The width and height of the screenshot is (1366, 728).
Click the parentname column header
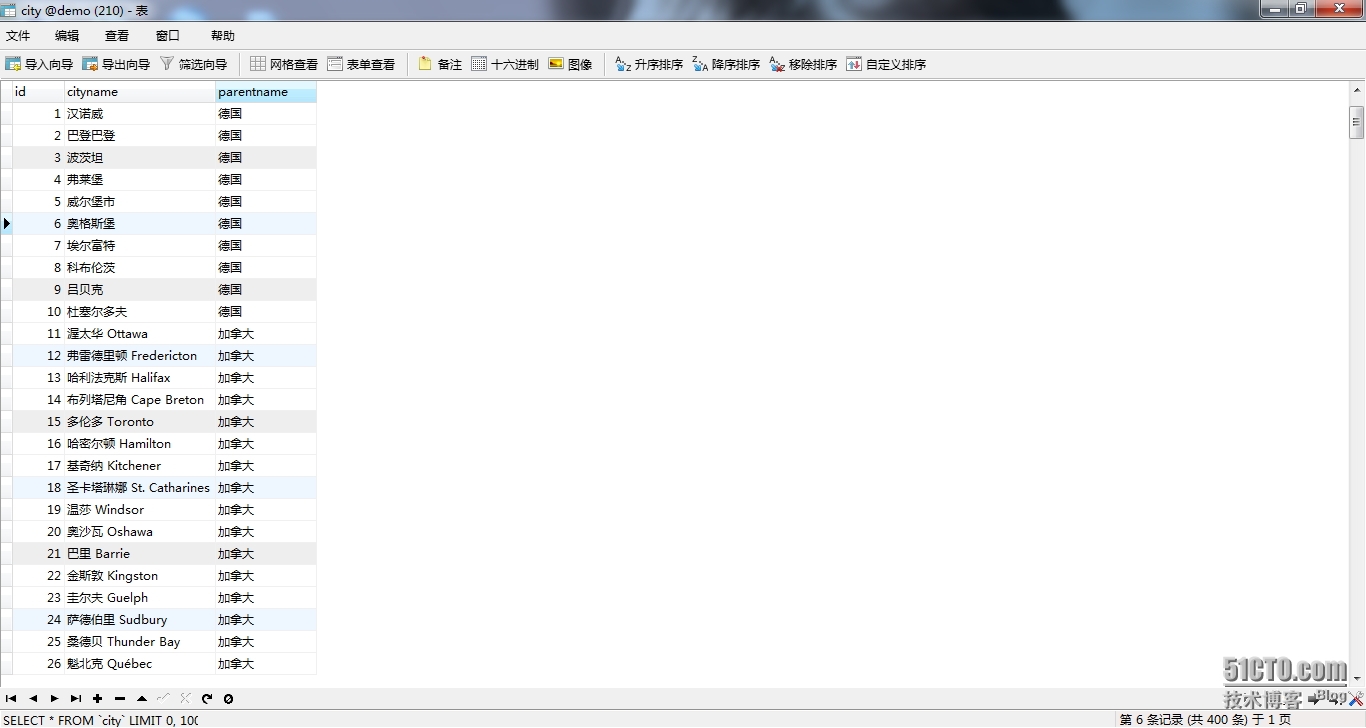point(266,92)
